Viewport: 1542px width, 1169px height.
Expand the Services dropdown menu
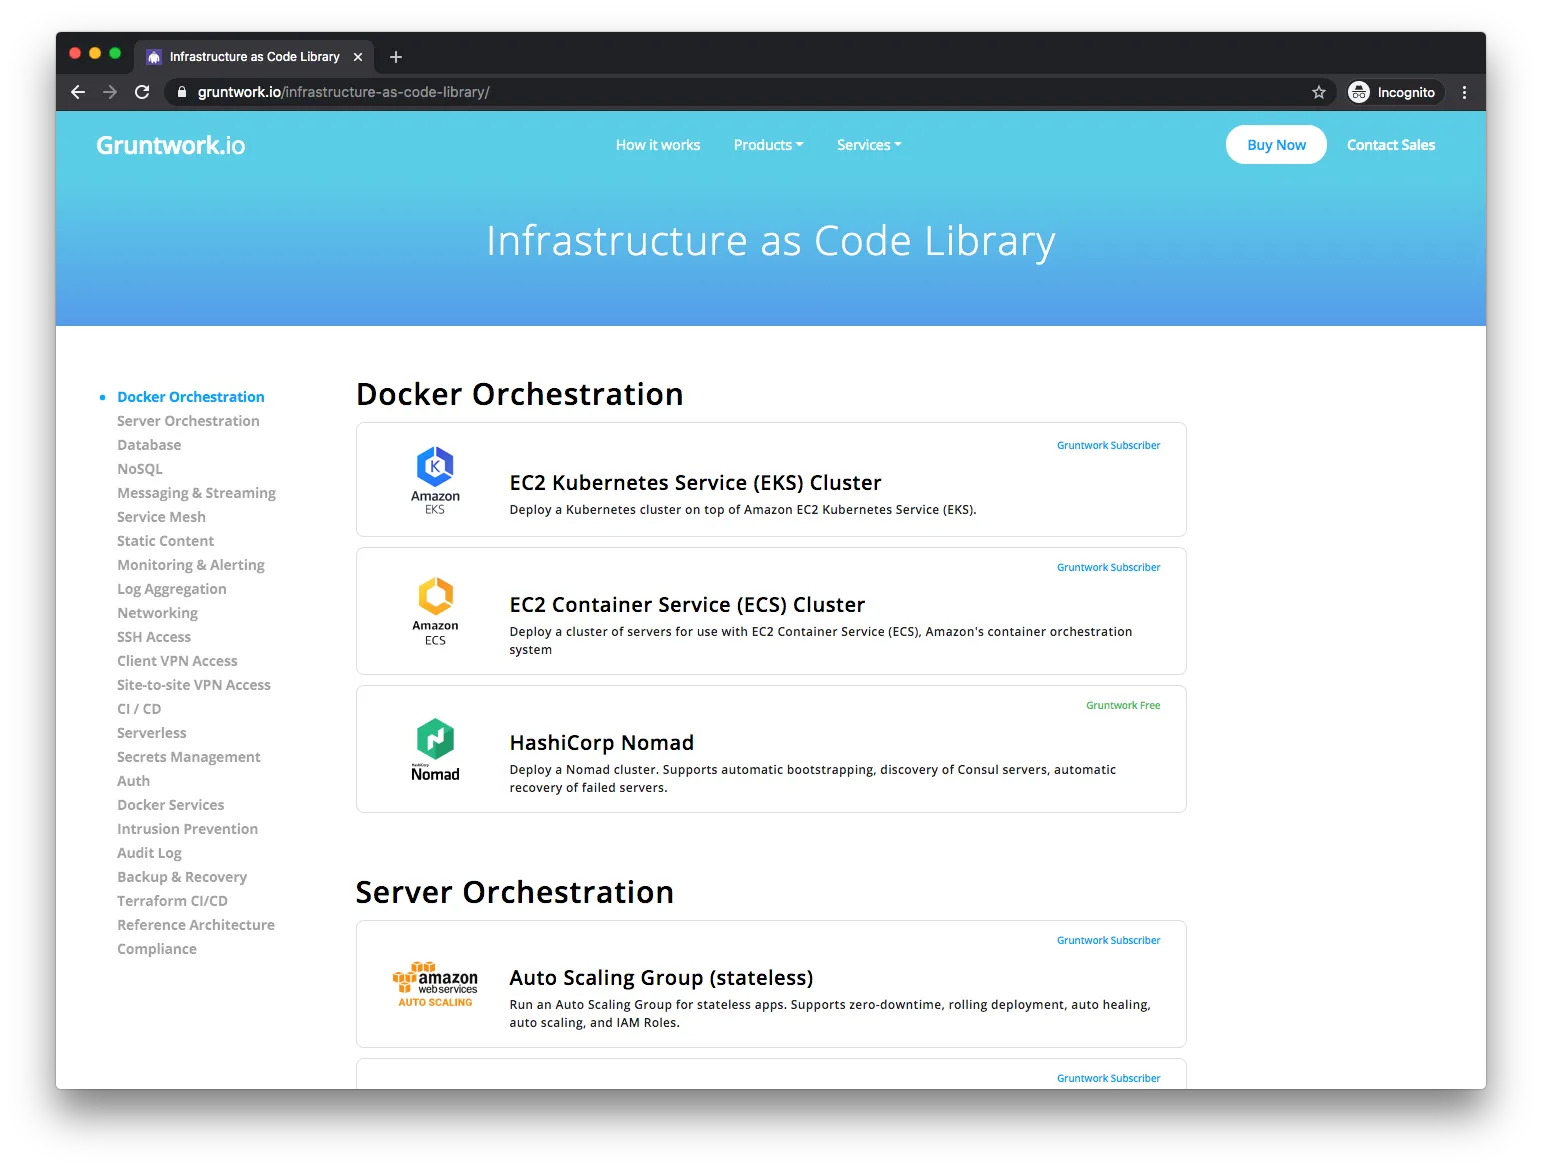pos(869,145)
